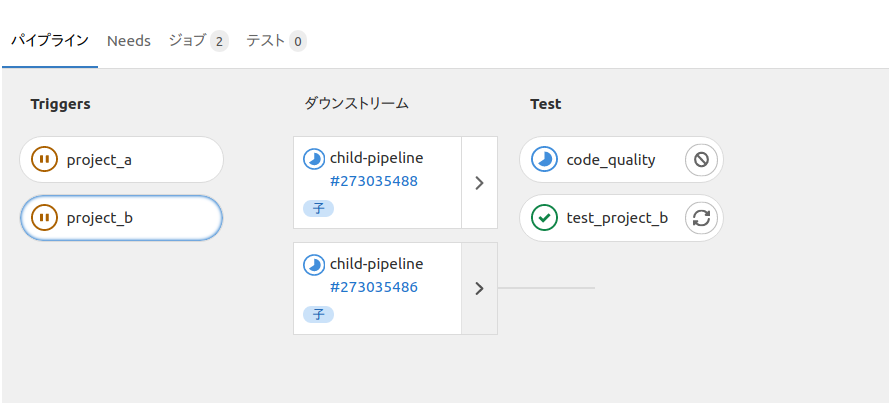The width and height of the screenshot is (889, 403).
Task: Open the ジョブ tab
Action: coord(198,41)
